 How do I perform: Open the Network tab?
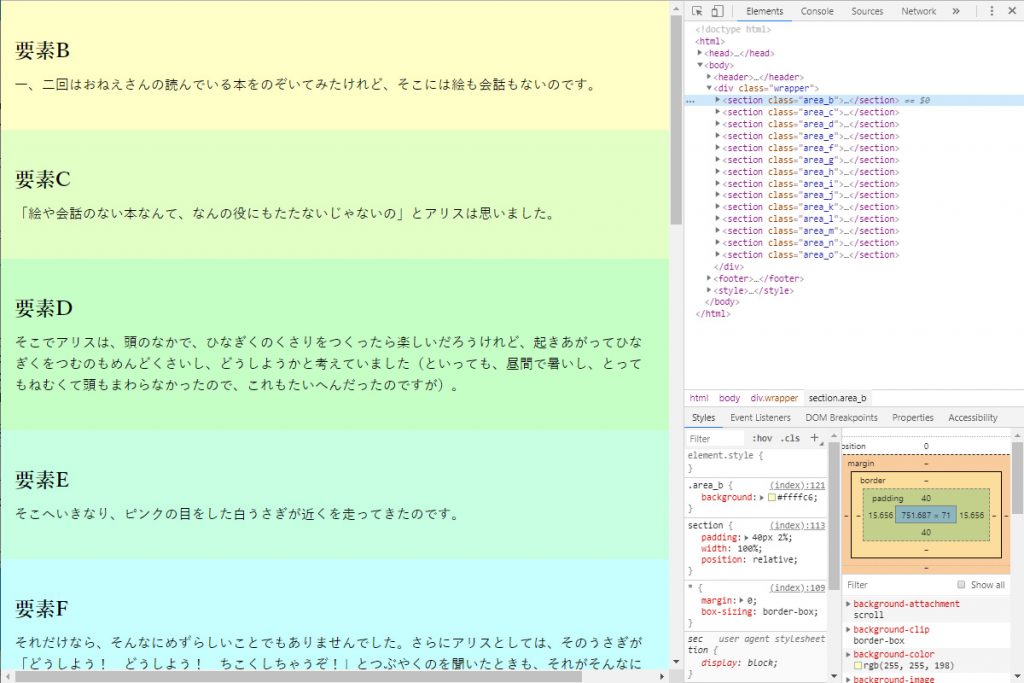pyautogui.click(x=919, y=11)
